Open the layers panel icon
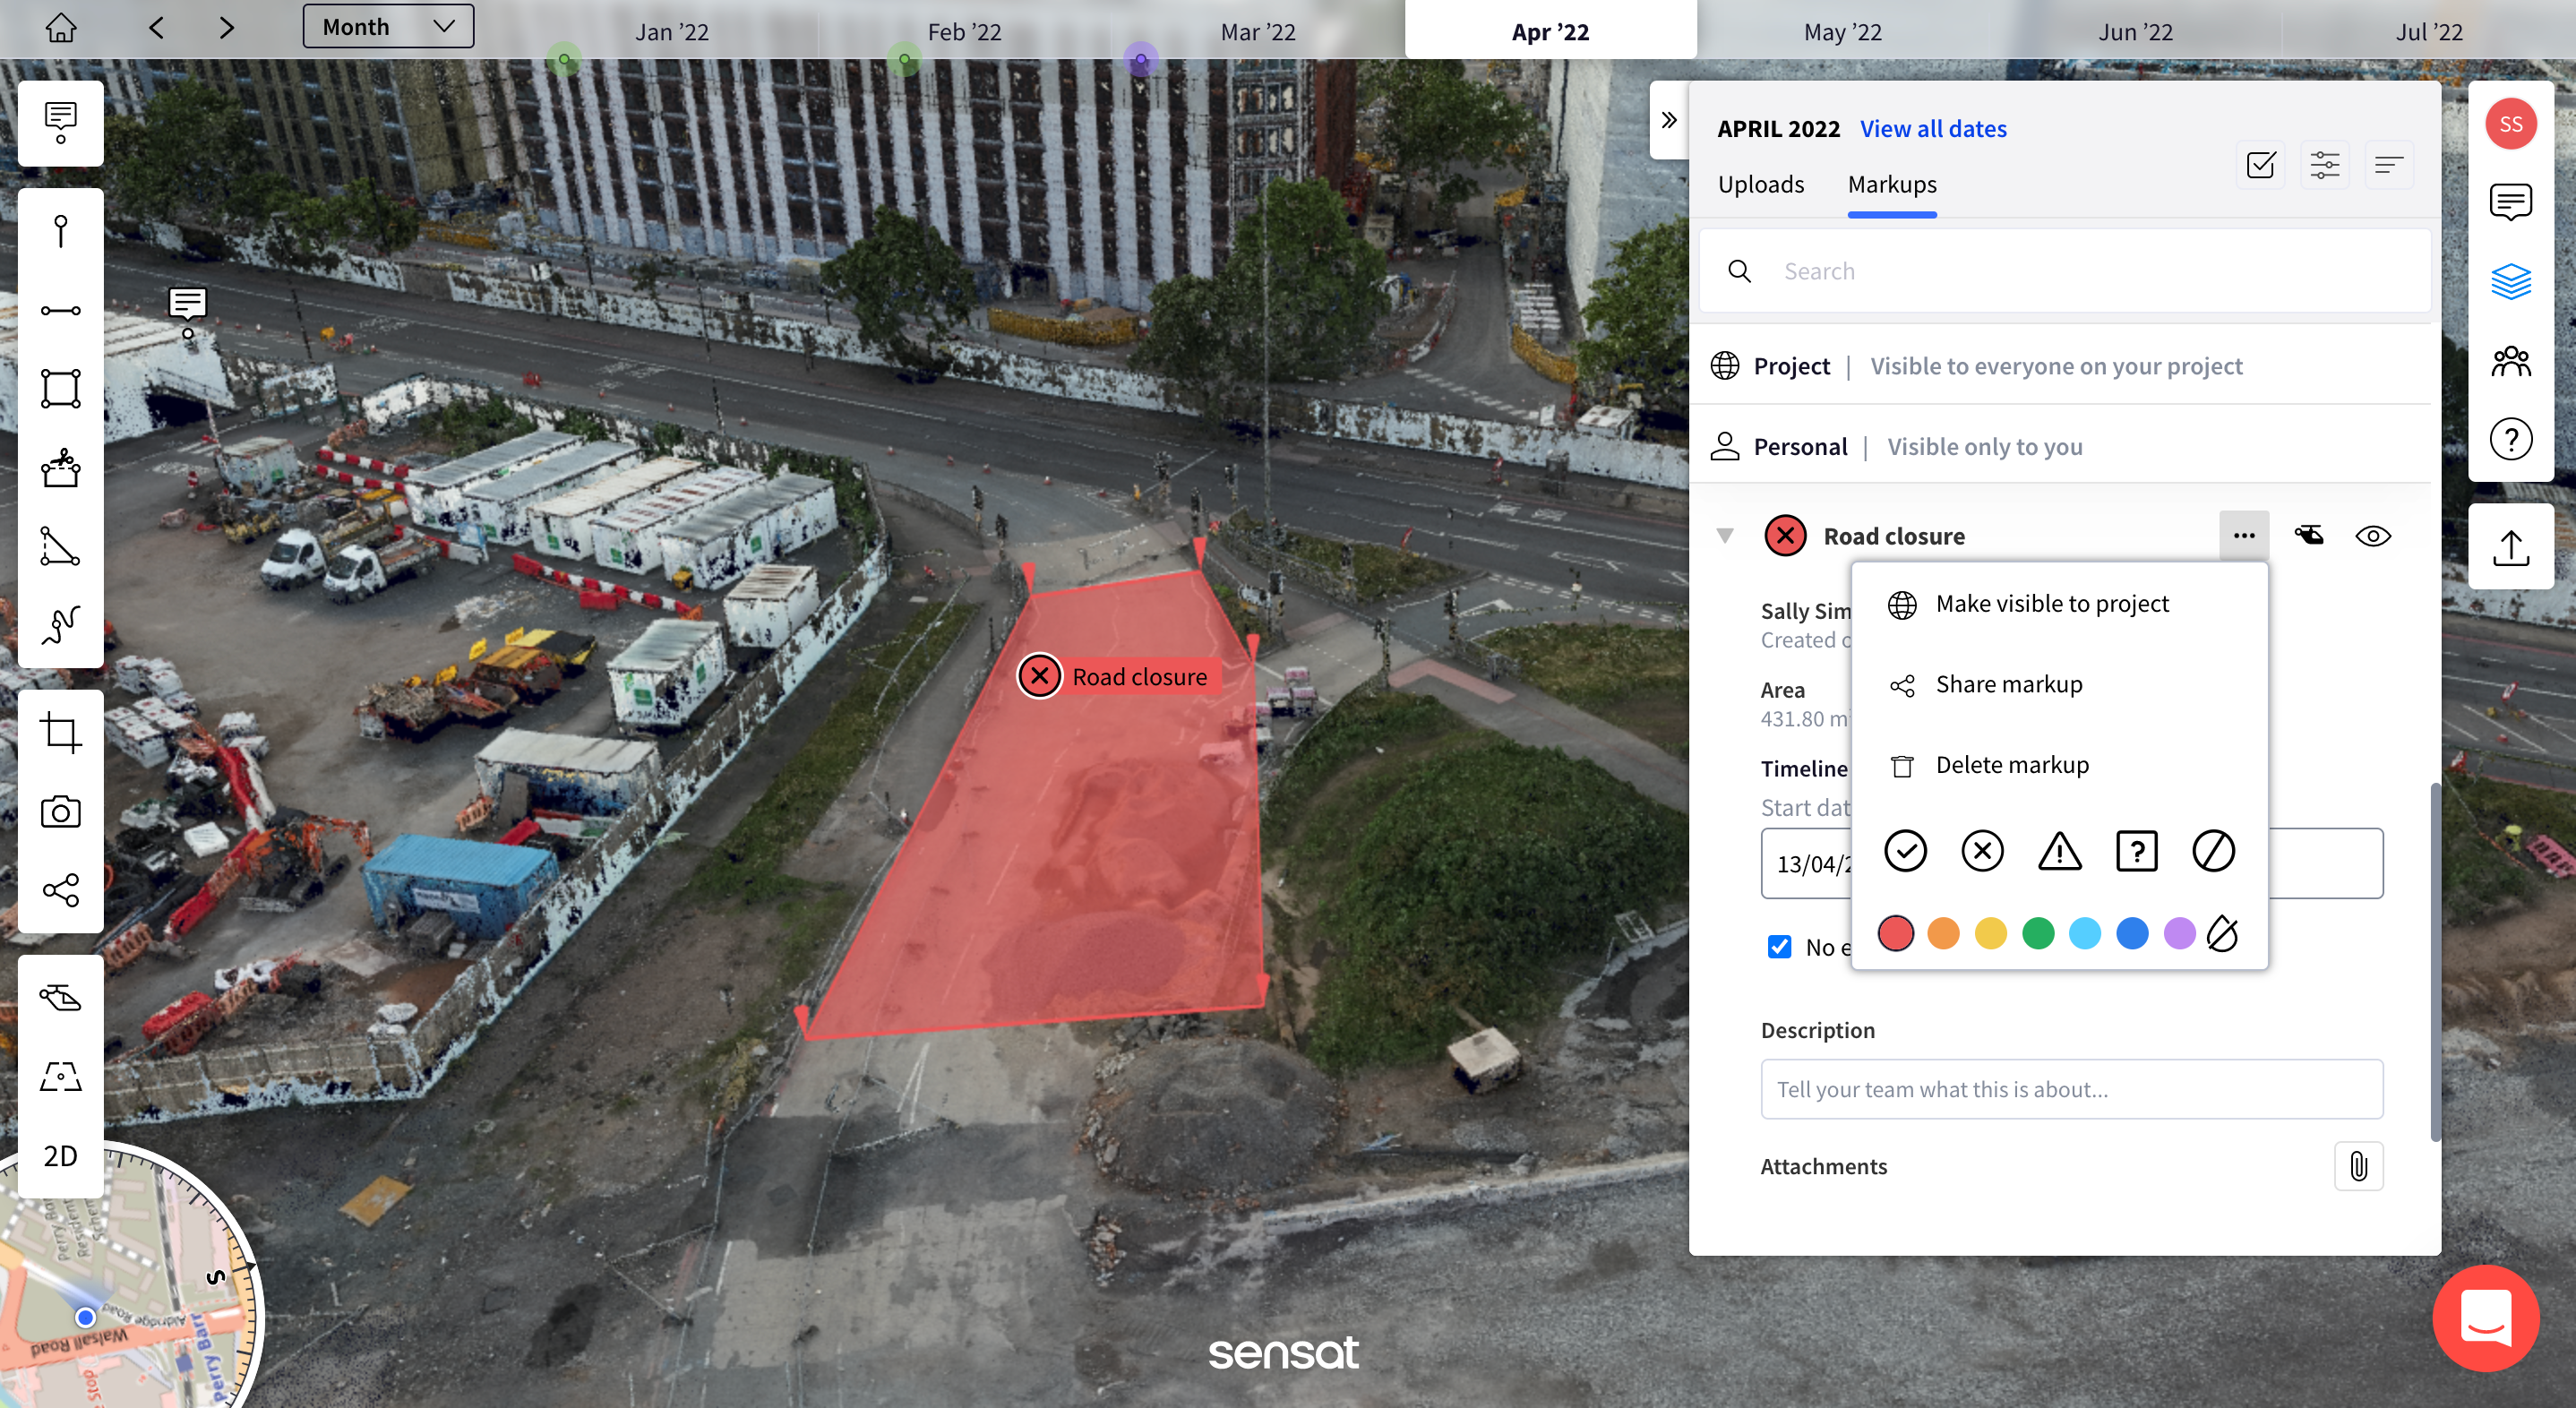 point(2510,281)
